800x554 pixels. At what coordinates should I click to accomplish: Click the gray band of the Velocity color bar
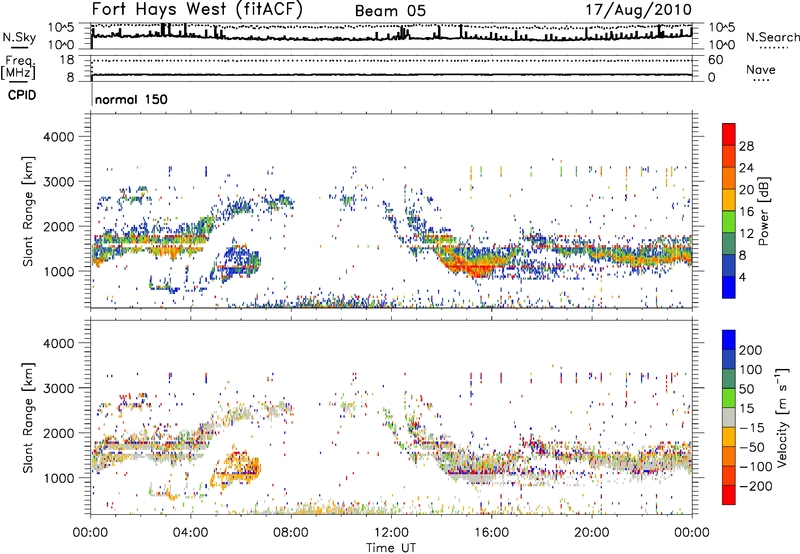coord(729,417)
